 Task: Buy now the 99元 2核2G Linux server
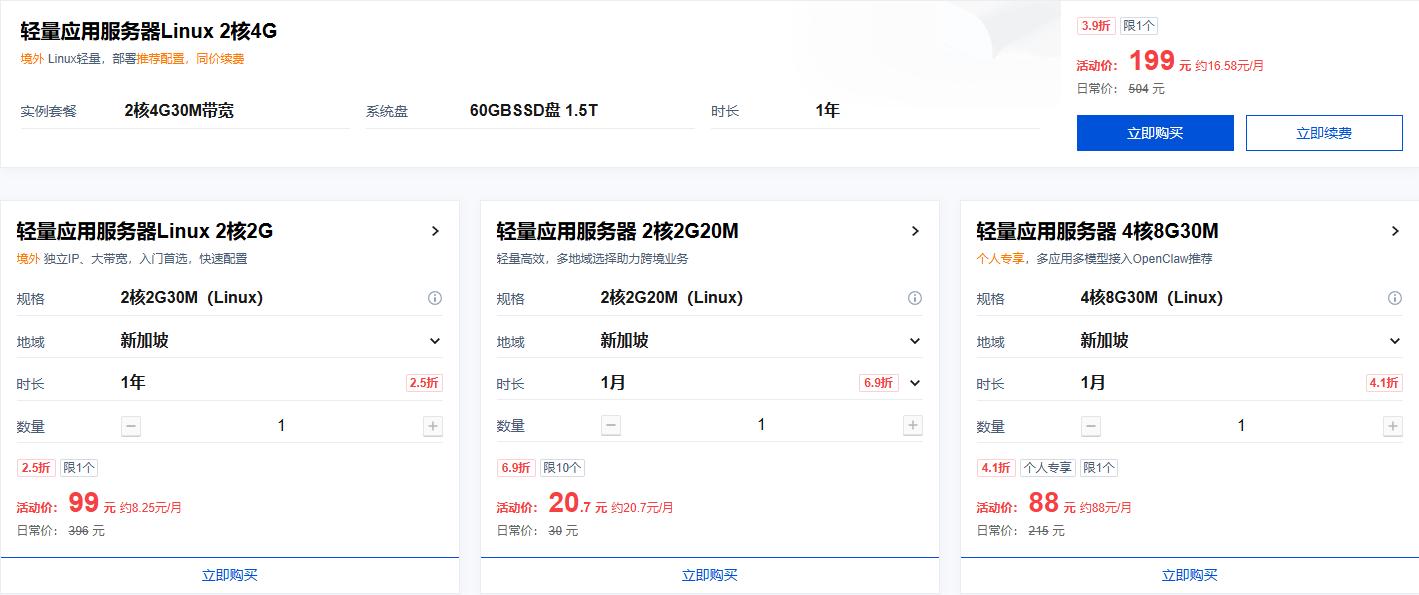230,575
